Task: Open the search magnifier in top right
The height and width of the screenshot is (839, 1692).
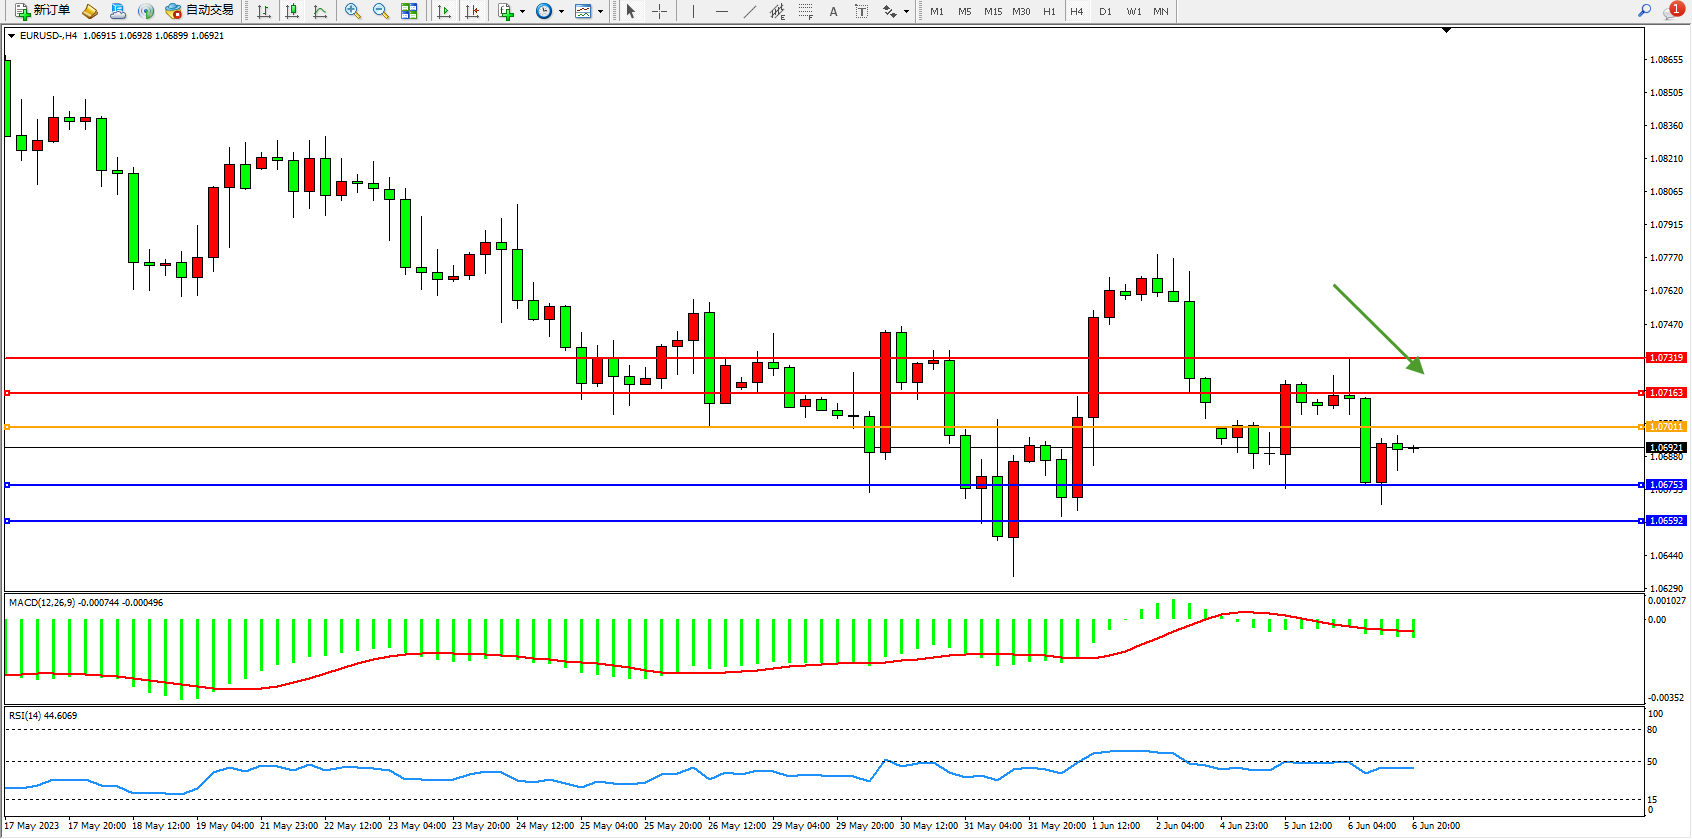Action: click(x=1644, y=11)
